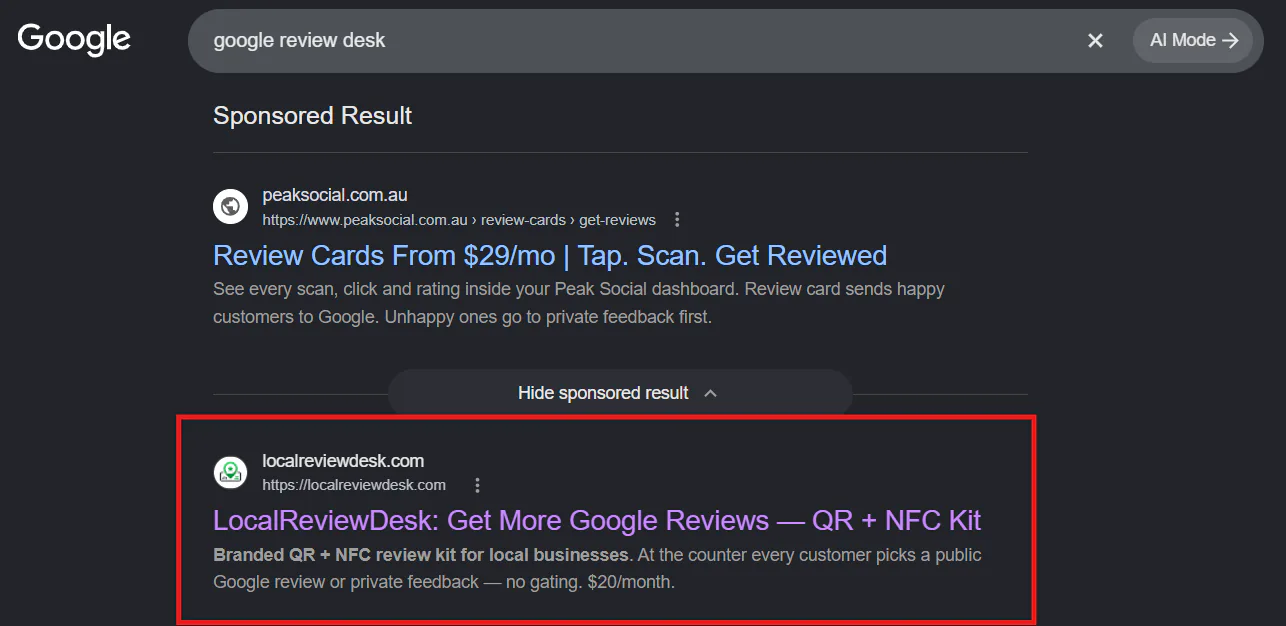Click the https://localreviewdesk.com URL text

click(x=354, y=485)
